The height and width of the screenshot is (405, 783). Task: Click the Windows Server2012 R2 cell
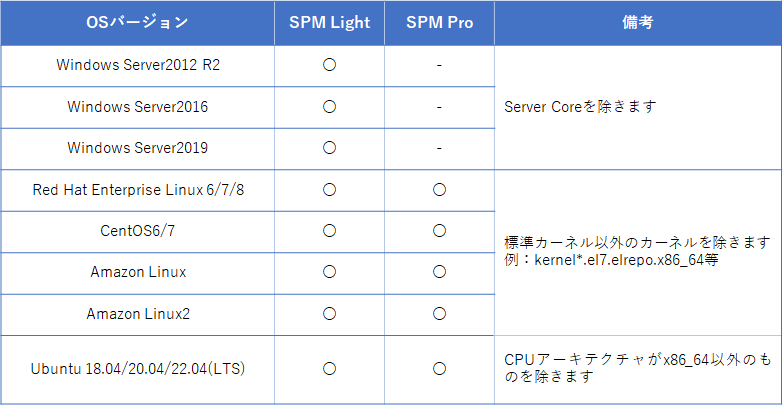coord(138,65)
